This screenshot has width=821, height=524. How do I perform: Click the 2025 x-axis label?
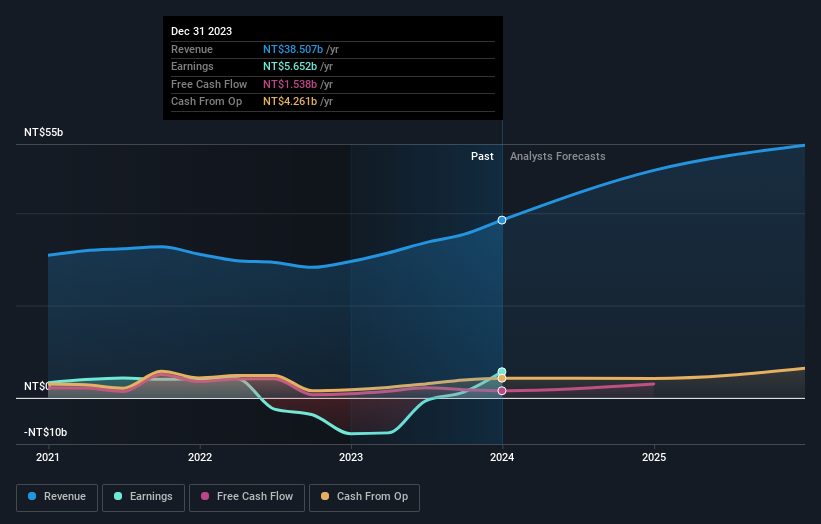[x=654, y=458]
